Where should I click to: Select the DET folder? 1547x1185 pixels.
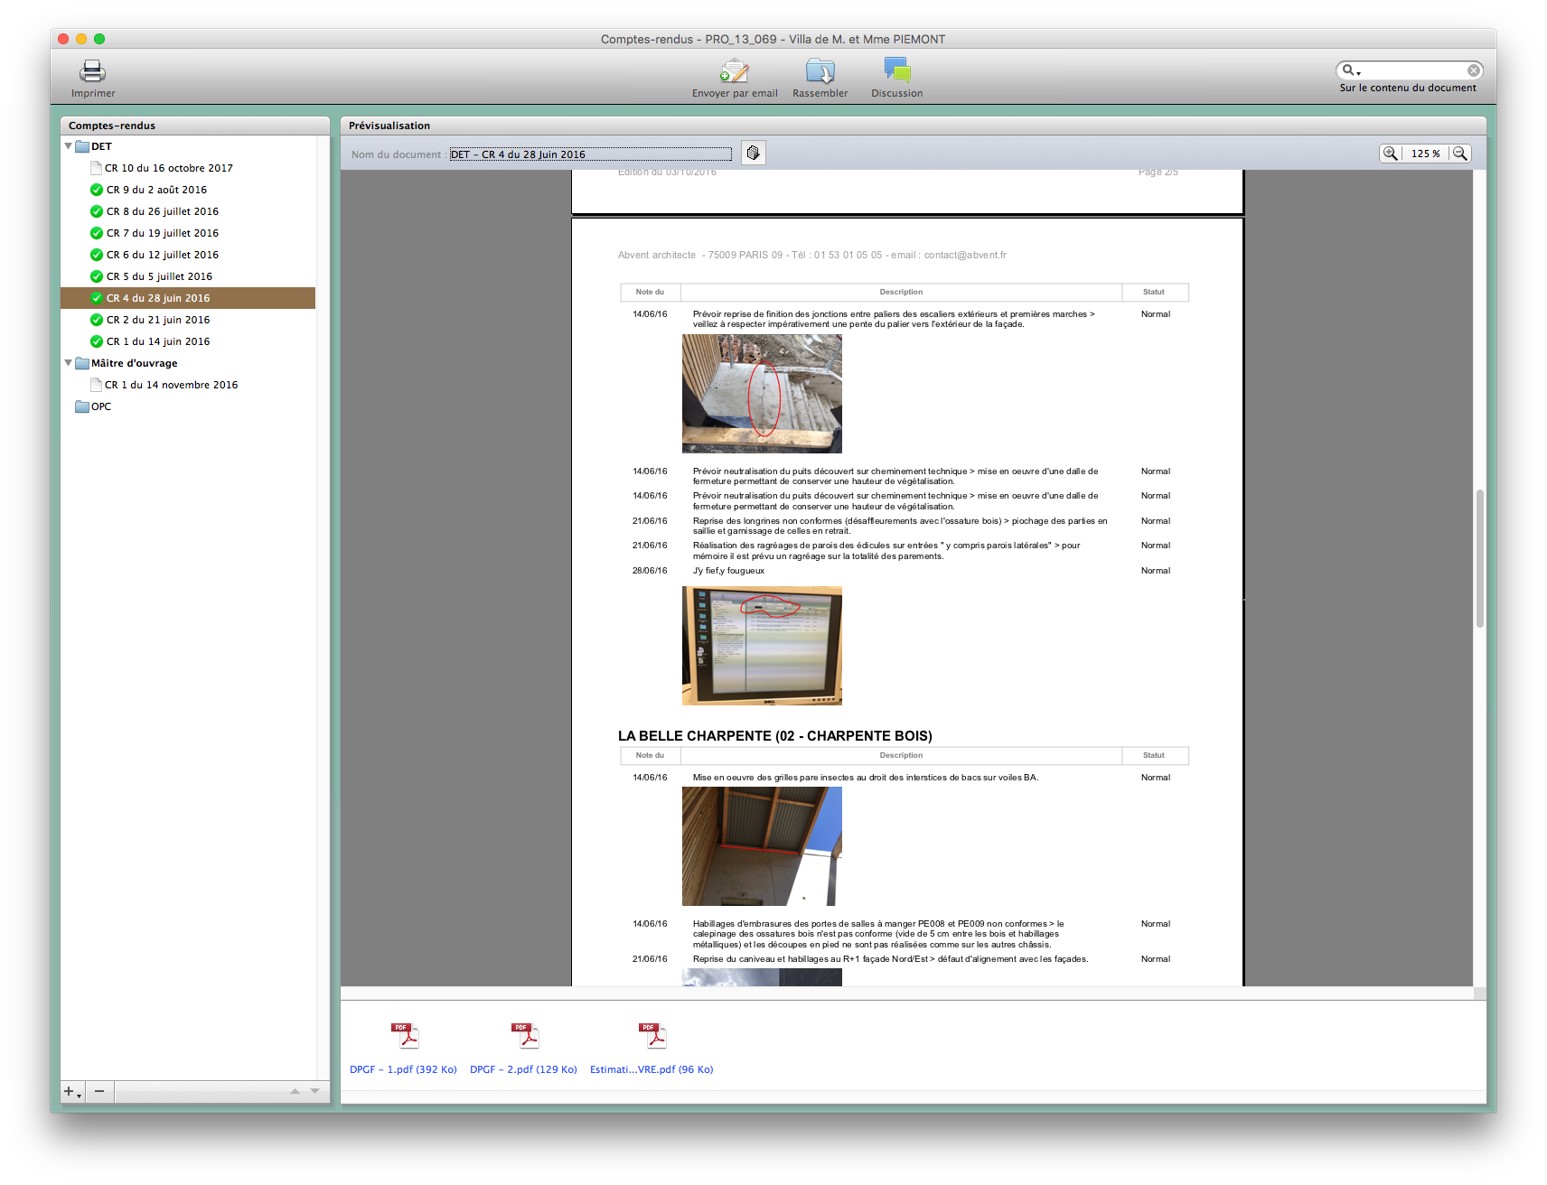tap(101, 146)
